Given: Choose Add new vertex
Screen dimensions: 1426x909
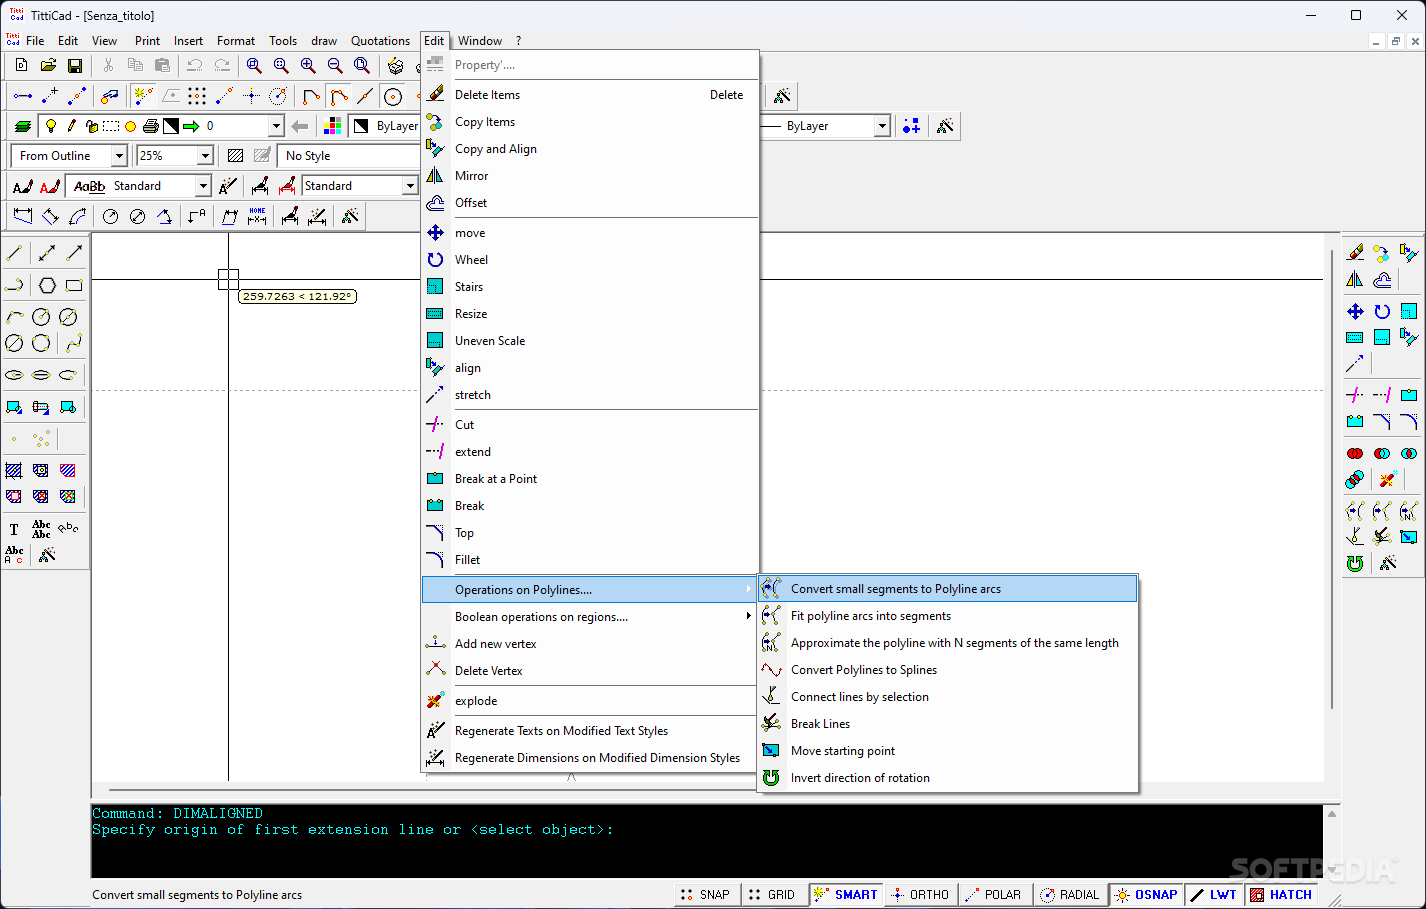Looking at the screenshot, I should (x=590, y=644).
